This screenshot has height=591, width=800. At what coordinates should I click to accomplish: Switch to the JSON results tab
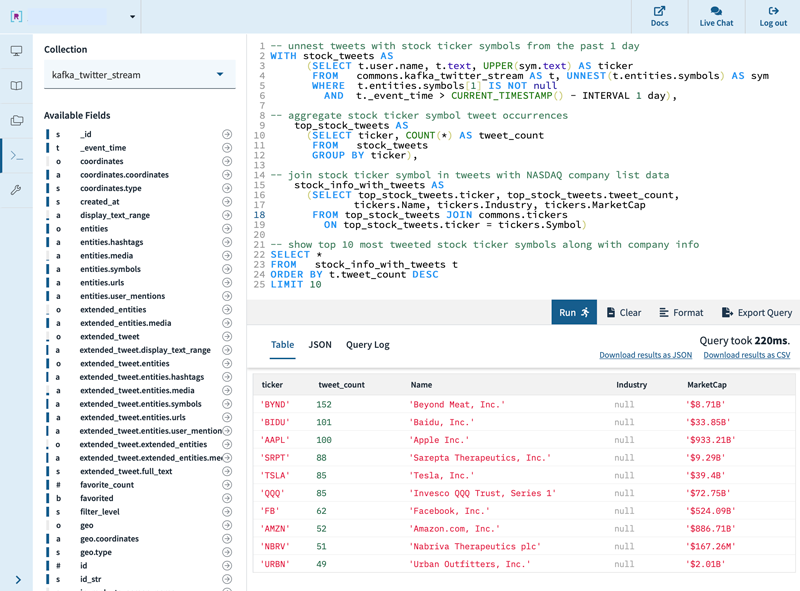320,344
